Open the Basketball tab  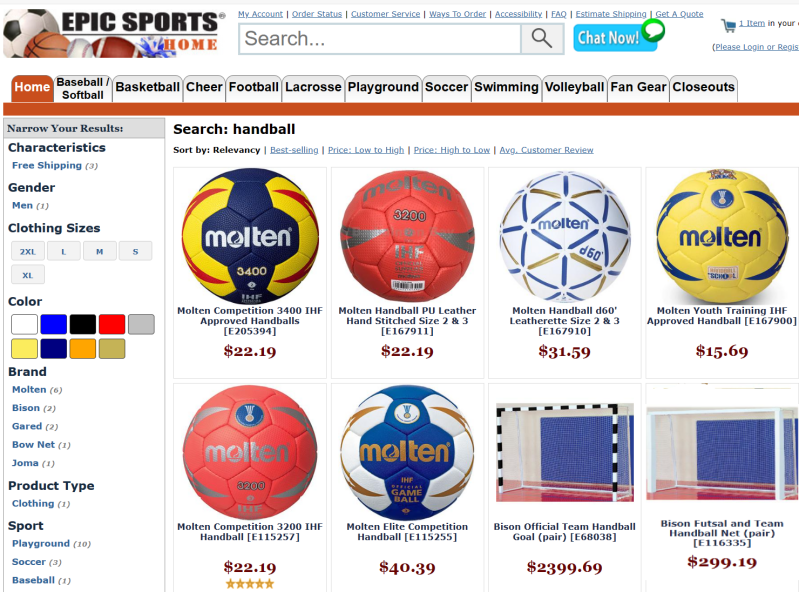coord(148,88)
